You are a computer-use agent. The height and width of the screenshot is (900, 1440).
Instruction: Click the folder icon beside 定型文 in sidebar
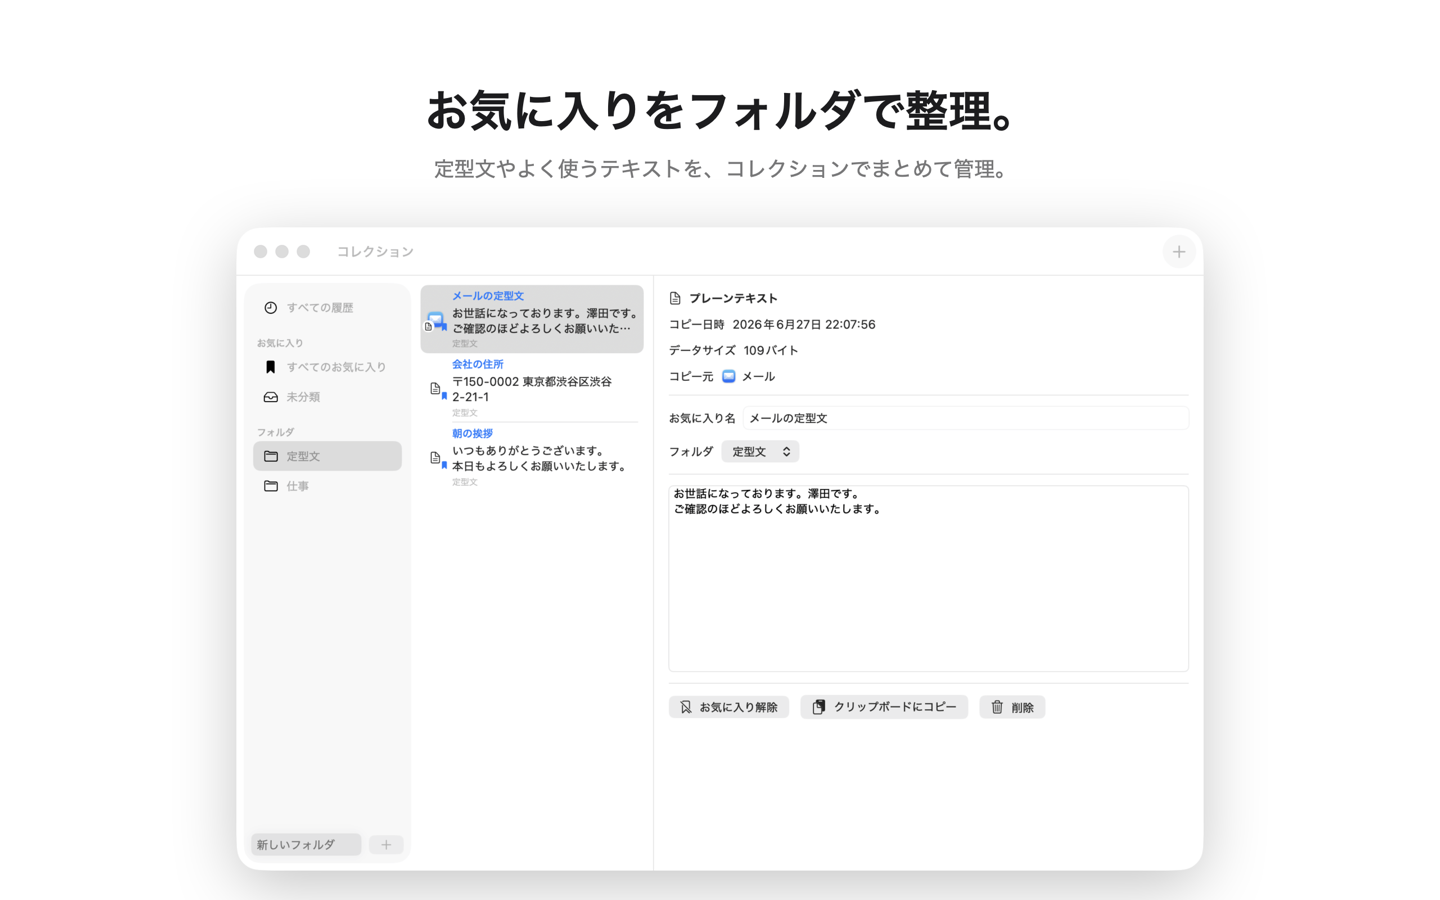[x=270, y=456]
